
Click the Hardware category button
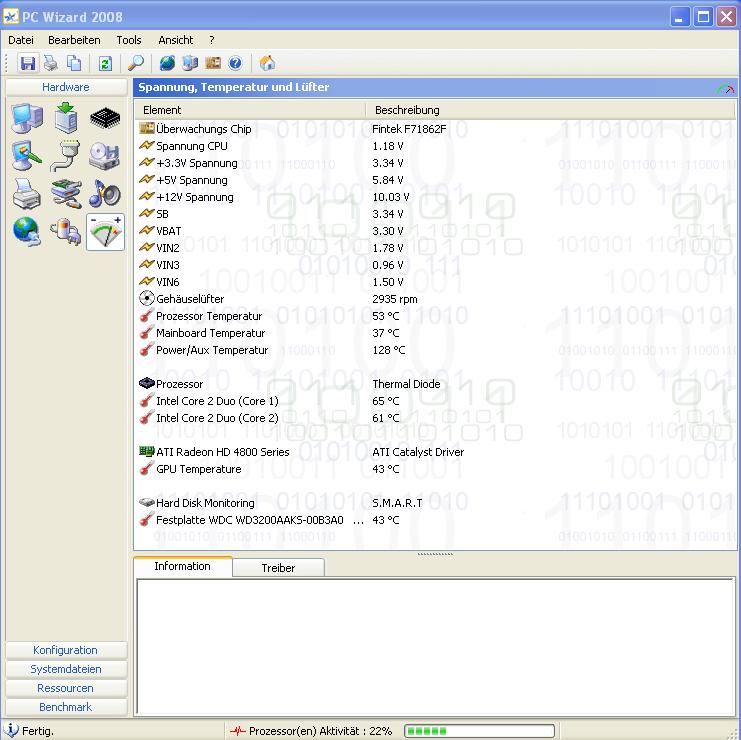pos(66,87)
